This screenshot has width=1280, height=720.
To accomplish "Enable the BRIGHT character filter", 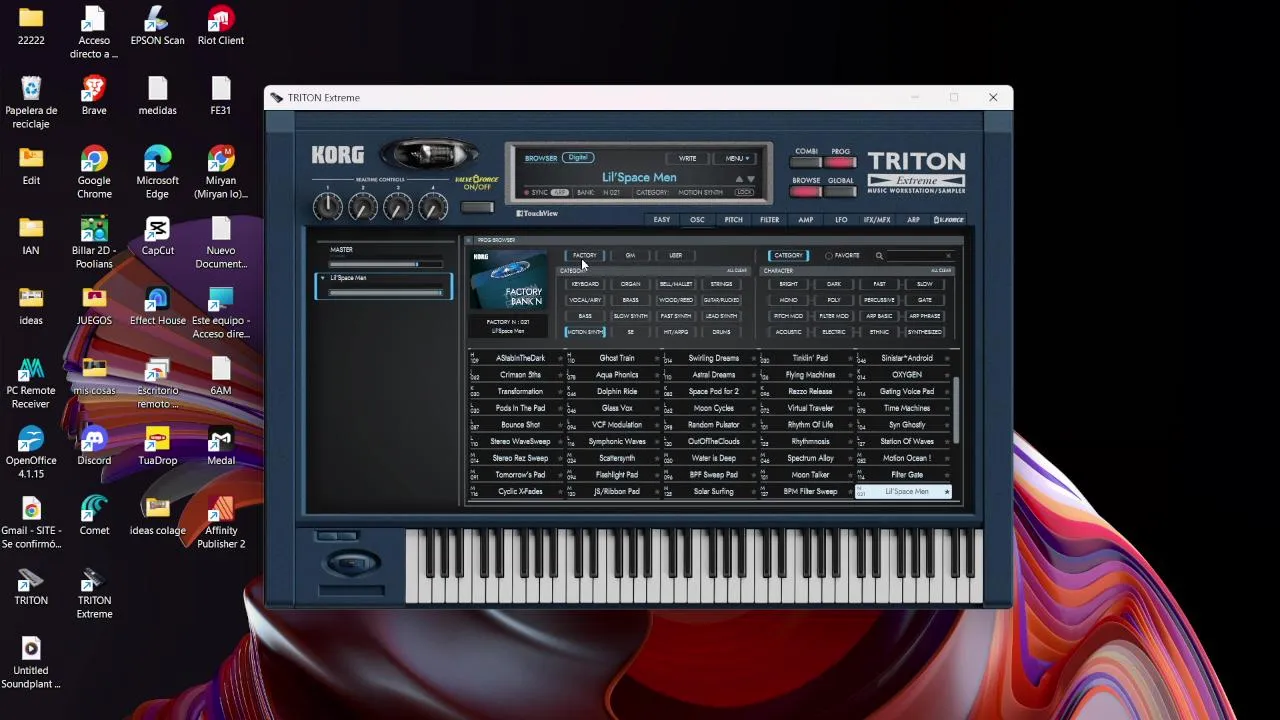I will (x=789, y=284).
